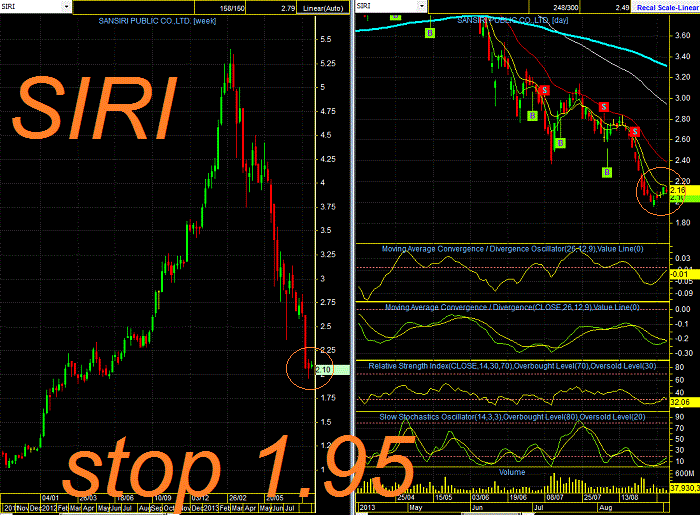Click the leftmost S sell marker

tap(544, 90)
